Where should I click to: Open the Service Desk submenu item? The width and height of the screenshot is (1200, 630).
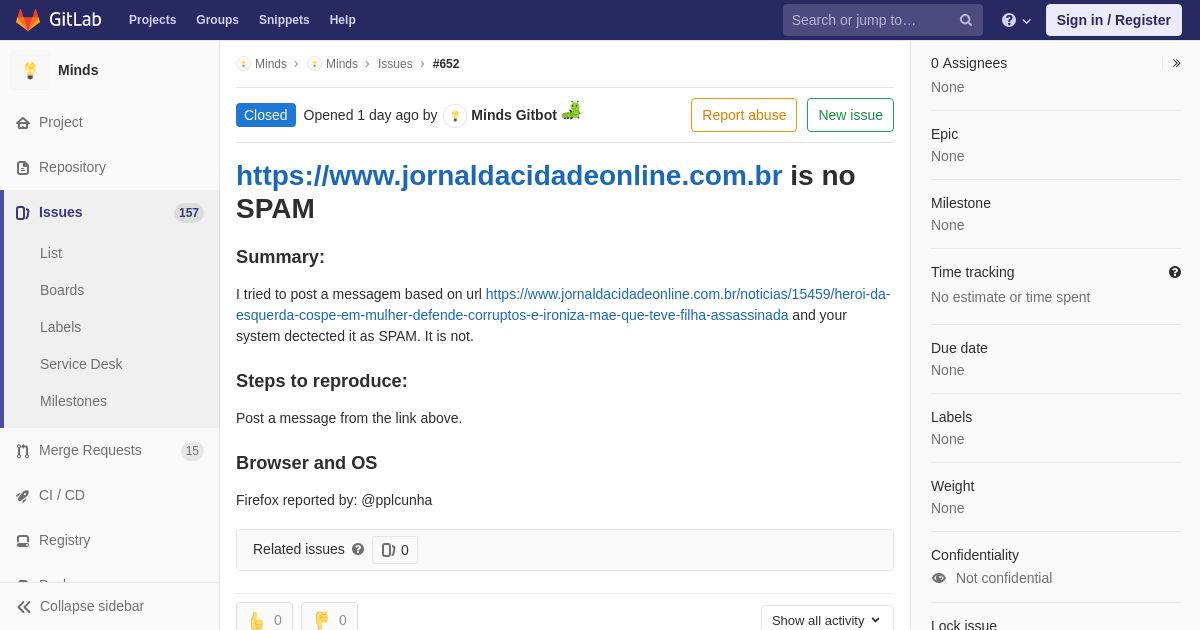81,364
